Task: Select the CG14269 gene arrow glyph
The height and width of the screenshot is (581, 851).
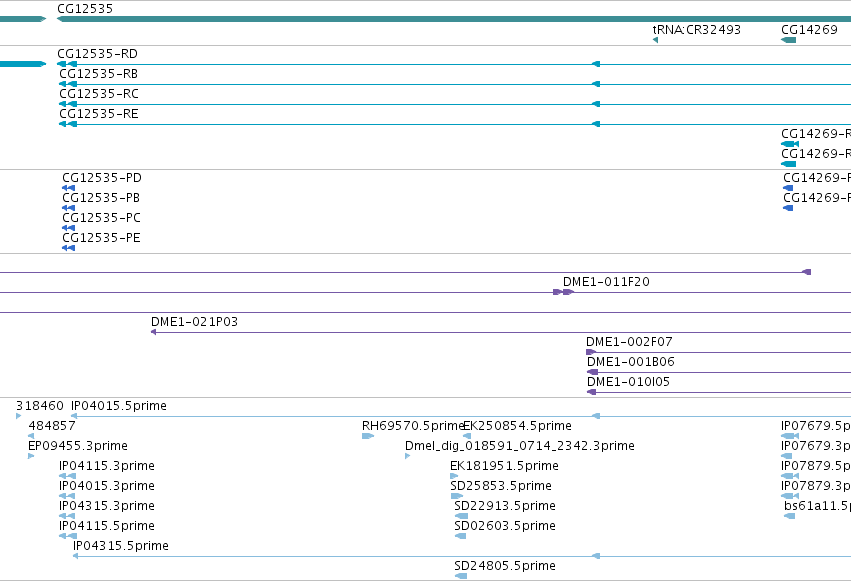Action: click(789, 40)
